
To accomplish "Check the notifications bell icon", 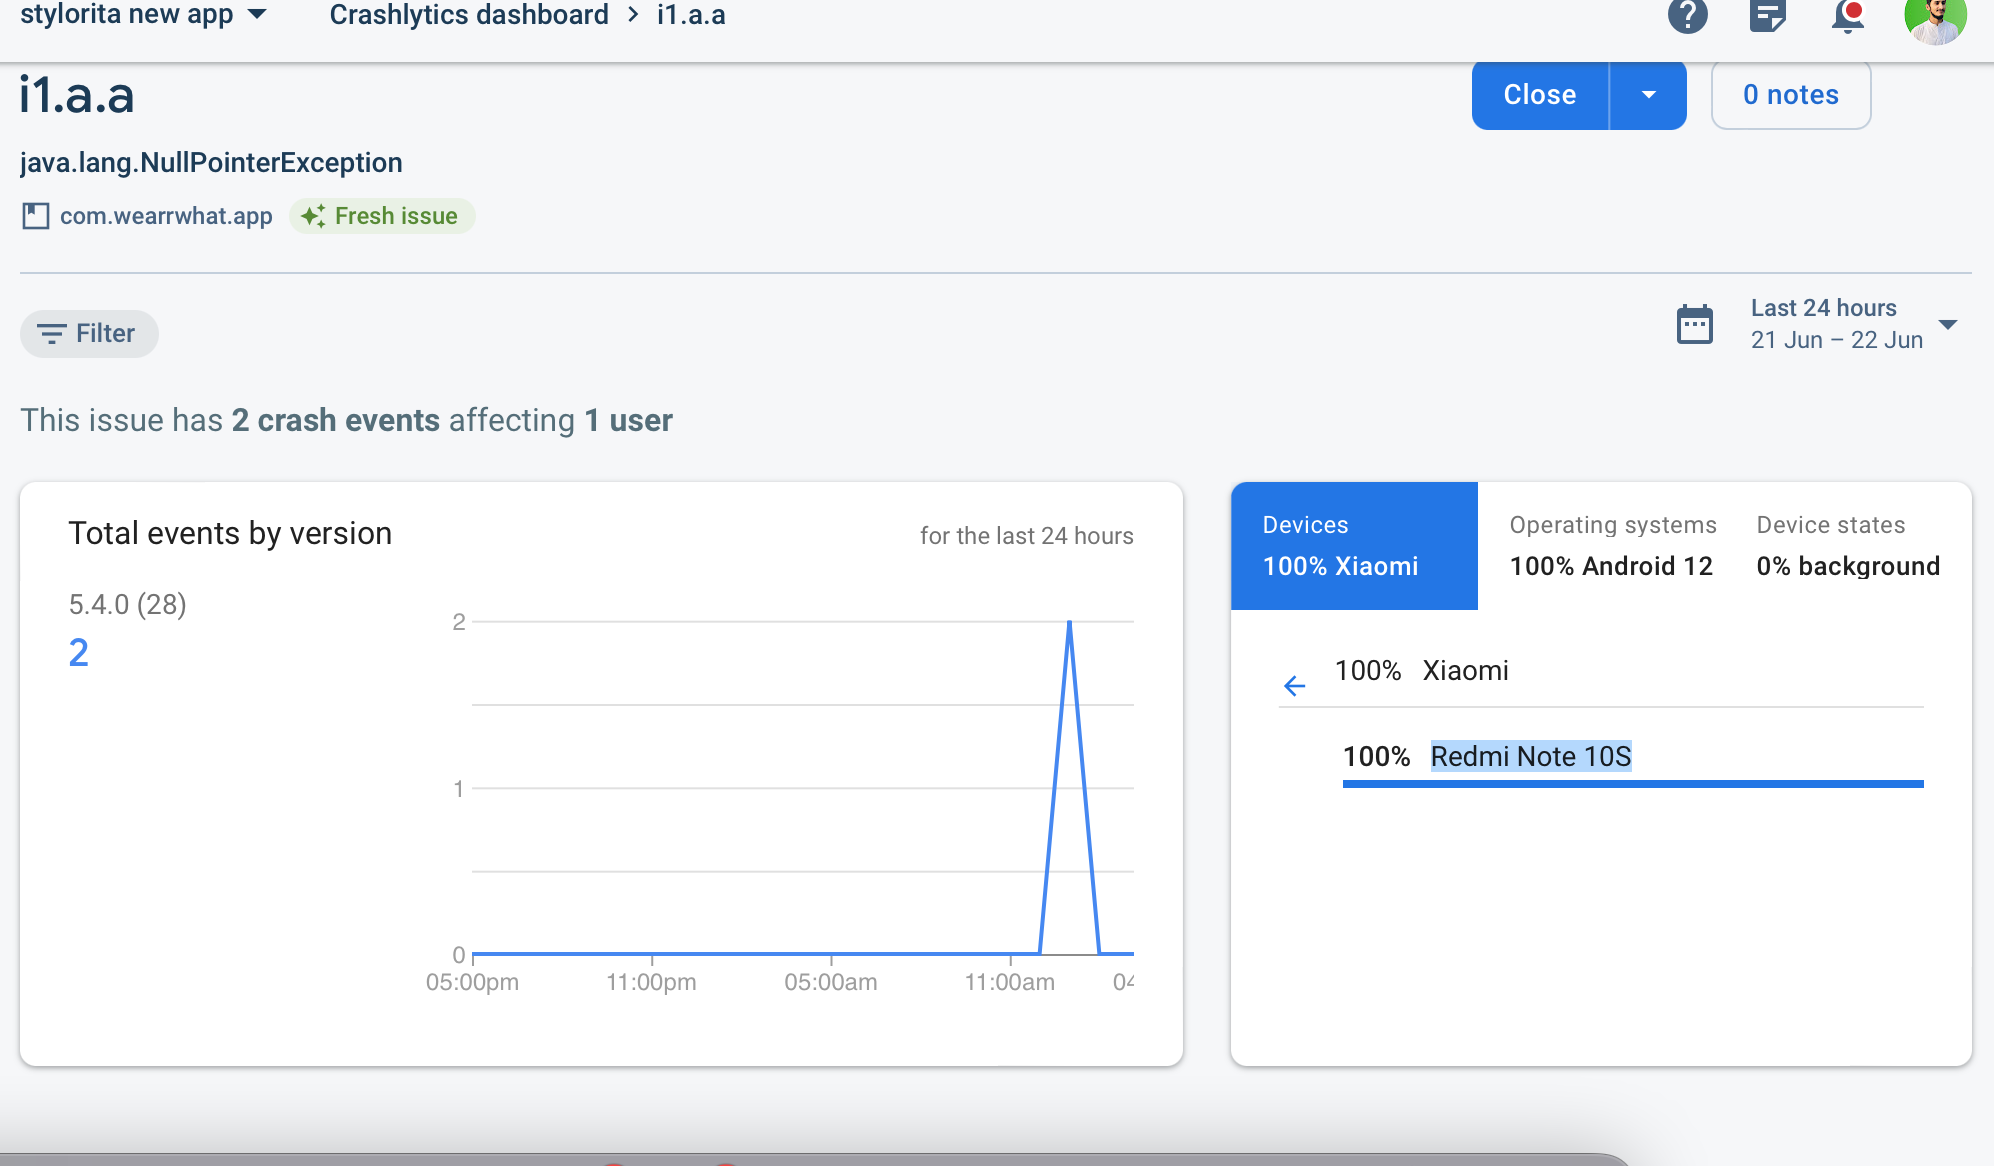I will tap(1847, 18).
